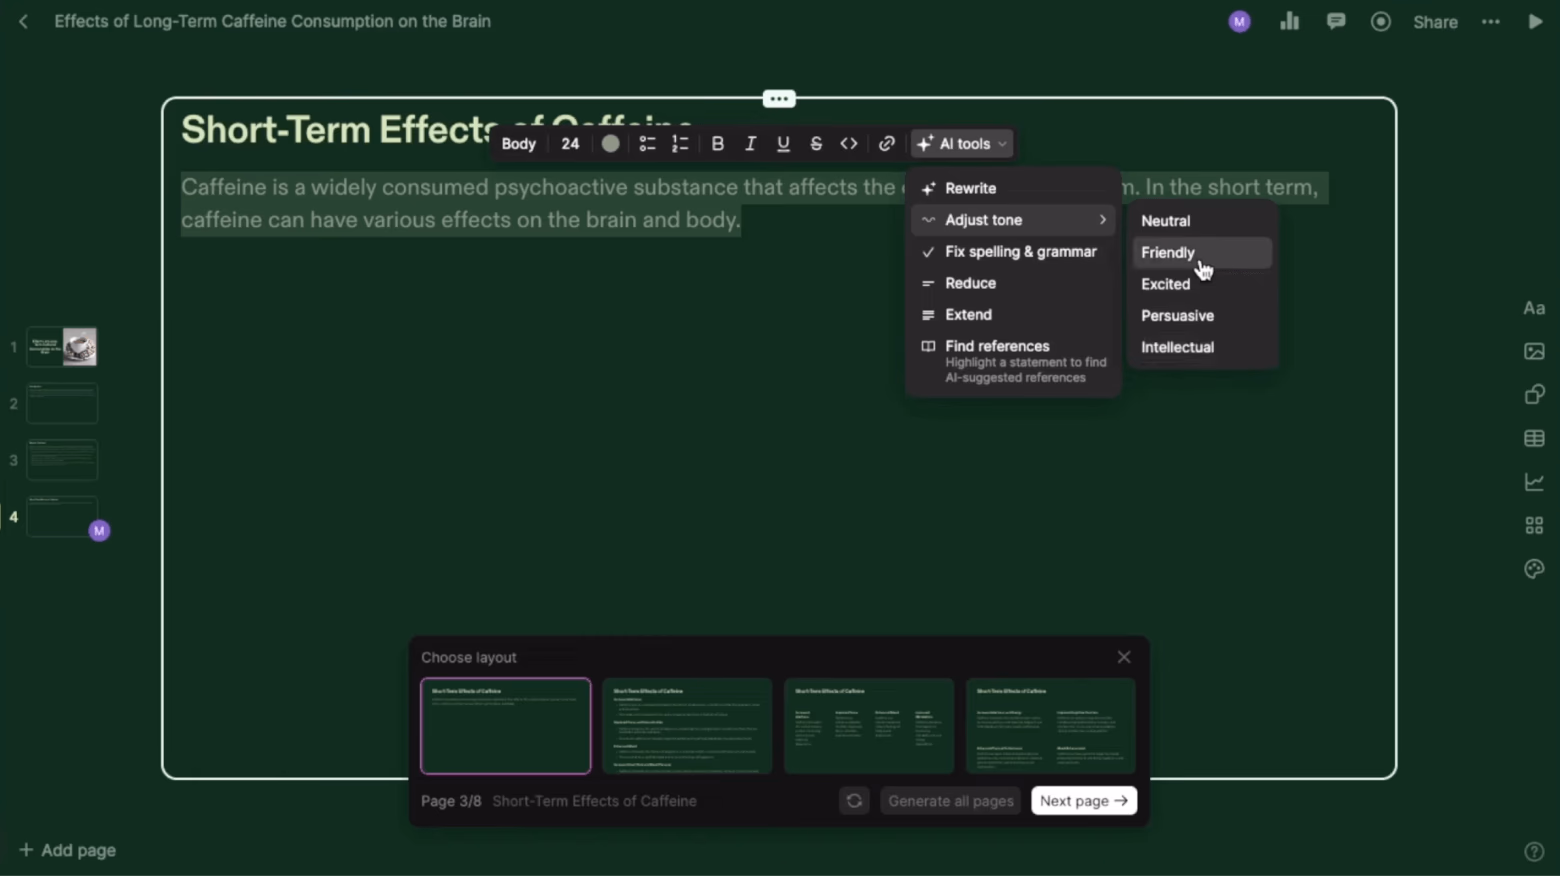The width and height of the screenshot is (1560, 876).
Task: Open the slide options handle above the card
Action: coord(778,98)
